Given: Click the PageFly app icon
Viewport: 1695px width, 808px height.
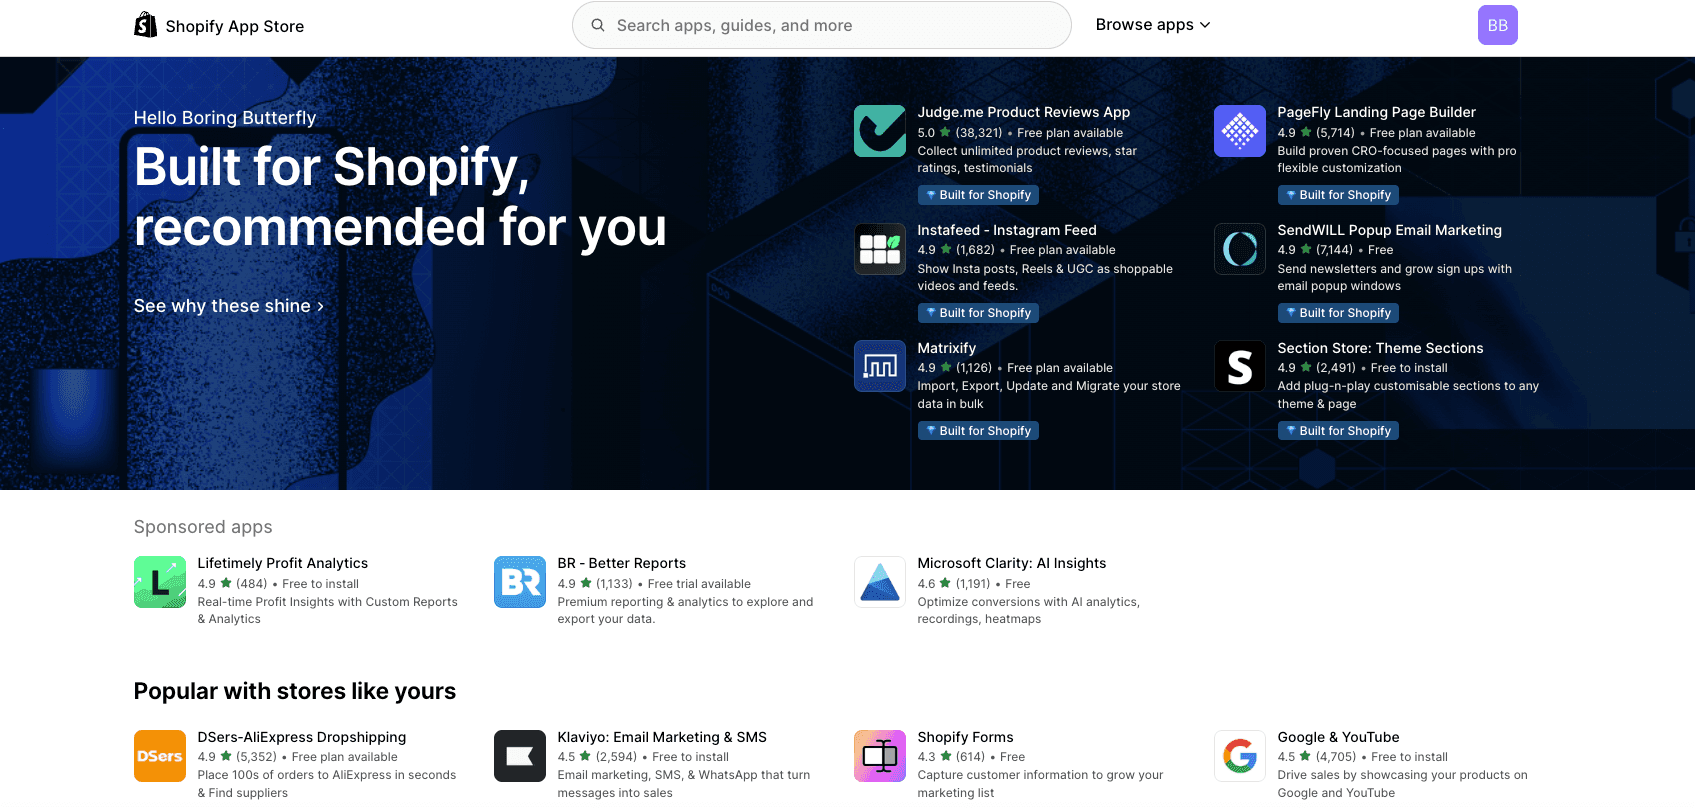Looking at the screenshot, I should click(1240, 131).
